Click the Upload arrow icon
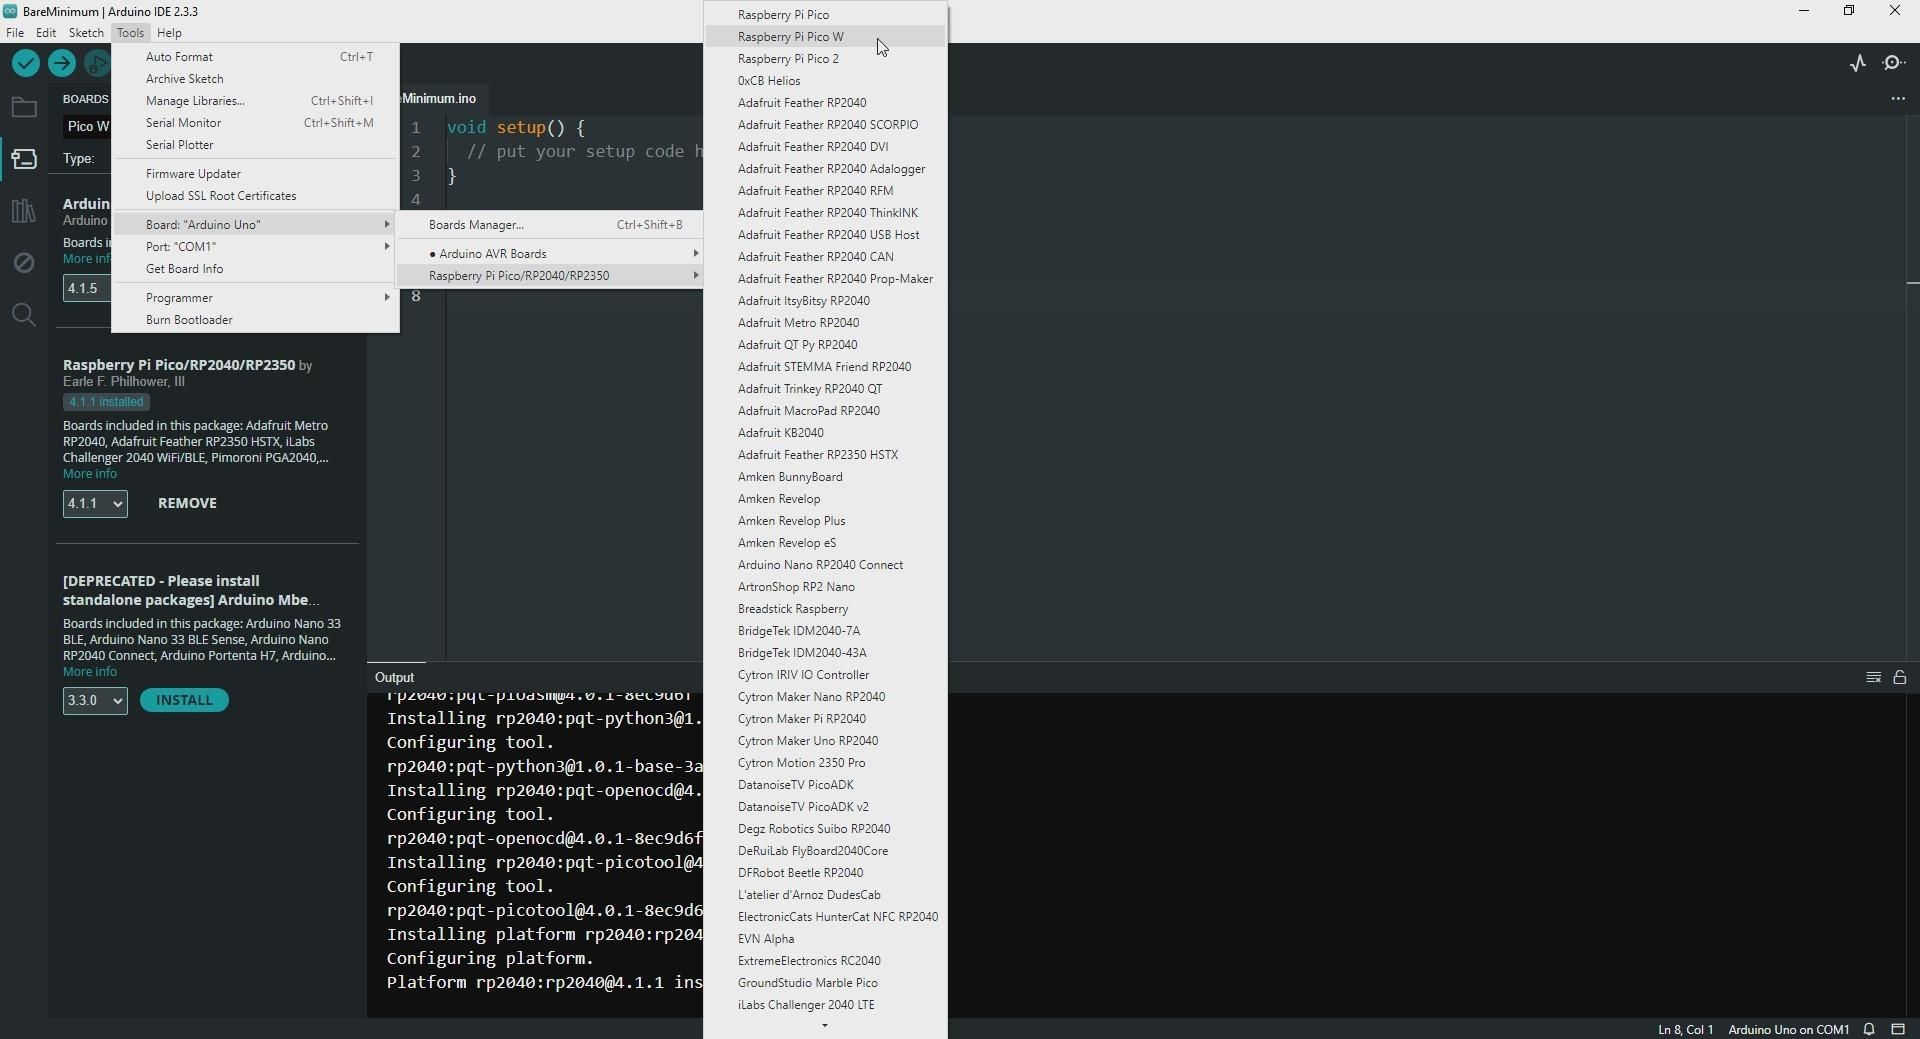Screen dimensions: 1920x1039 coord(62,63)
